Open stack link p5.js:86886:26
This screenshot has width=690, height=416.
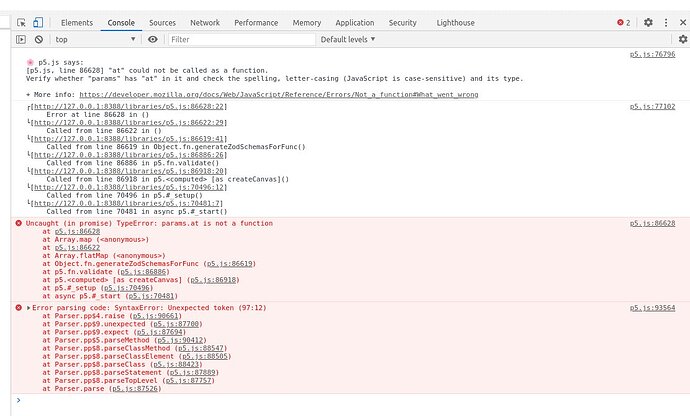coord(129,155)
